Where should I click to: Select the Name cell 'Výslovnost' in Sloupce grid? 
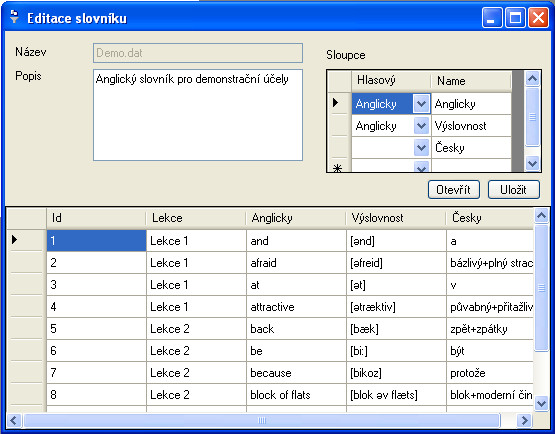(471, 126)
